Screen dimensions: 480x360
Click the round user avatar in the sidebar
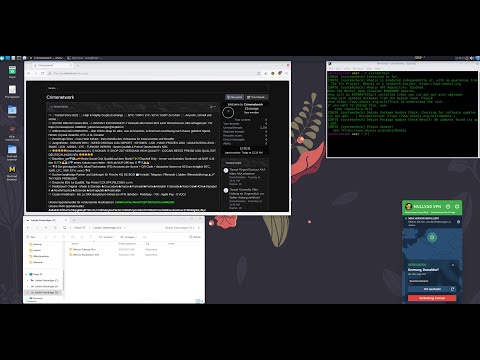228,113
